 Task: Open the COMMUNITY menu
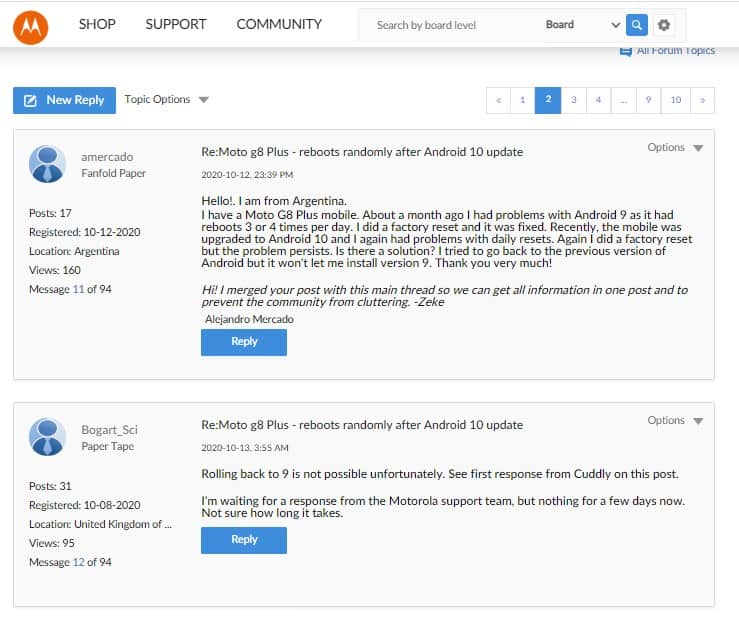pyautogui.click(x=279, y=24)
